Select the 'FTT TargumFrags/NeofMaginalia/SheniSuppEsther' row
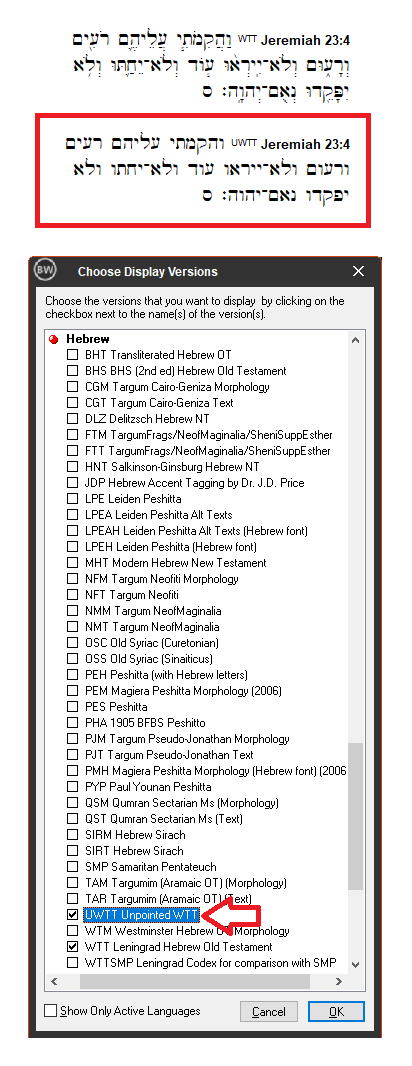Viewport: 412px width, 1066px height. [x=208, y=451]
